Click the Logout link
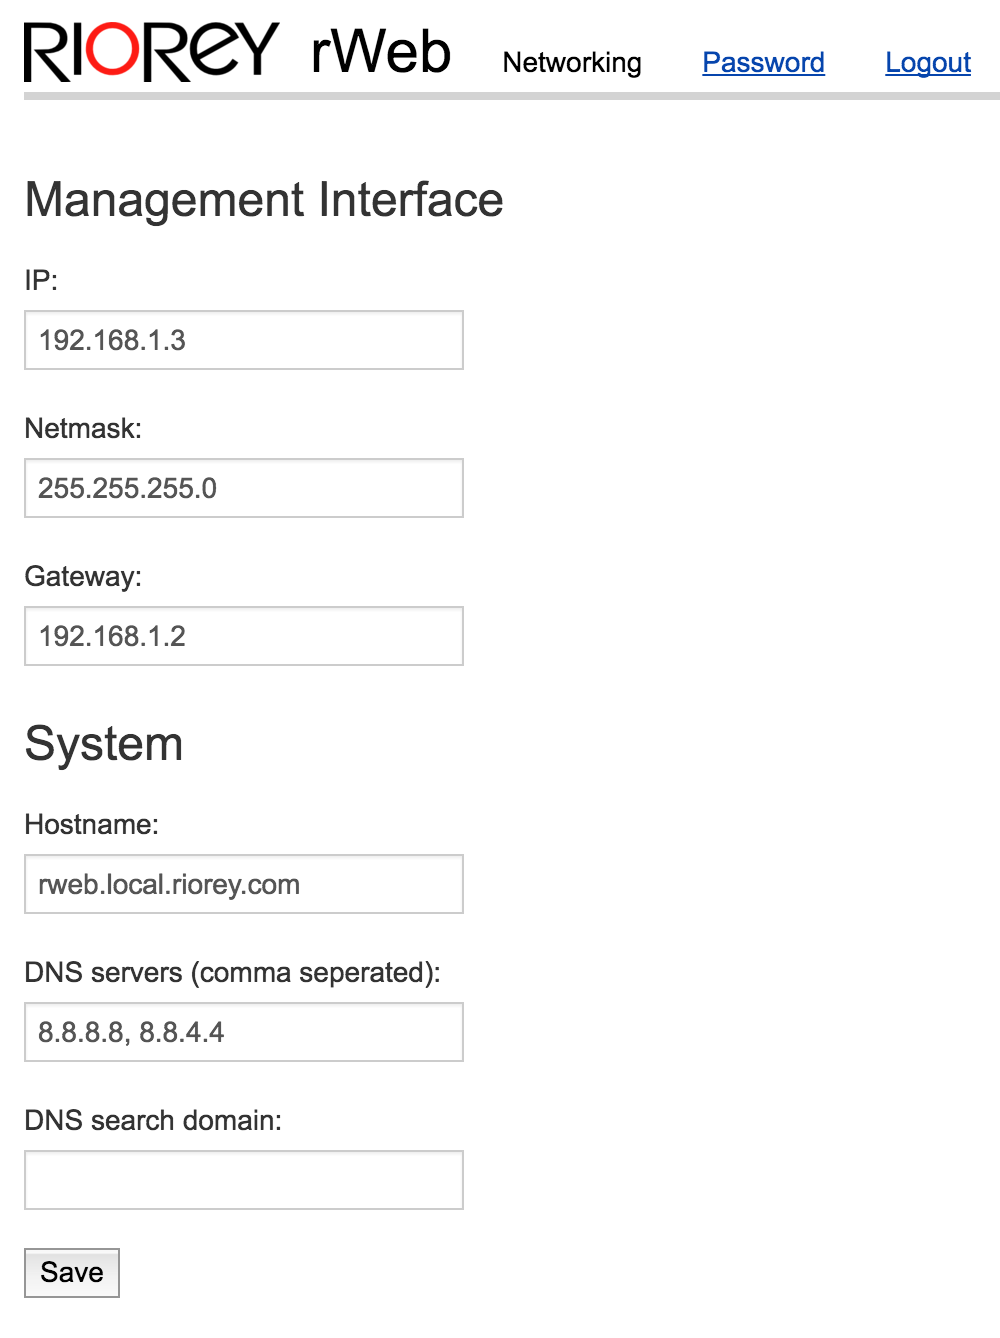Screen dimensions: 1000x1338 coord(928,62)
